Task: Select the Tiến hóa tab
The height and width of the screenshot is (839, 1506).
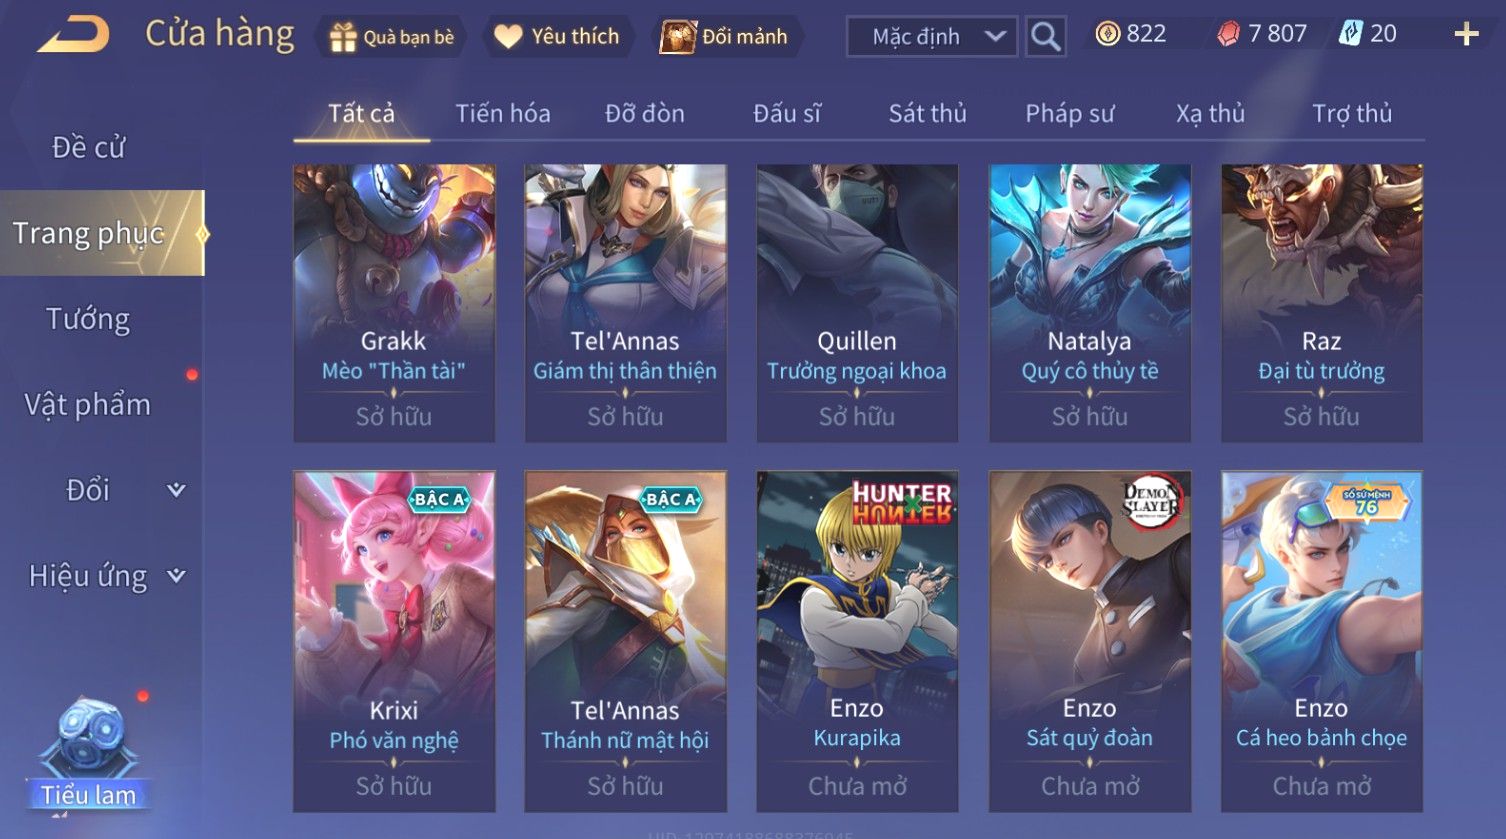Action: (502, 114)
